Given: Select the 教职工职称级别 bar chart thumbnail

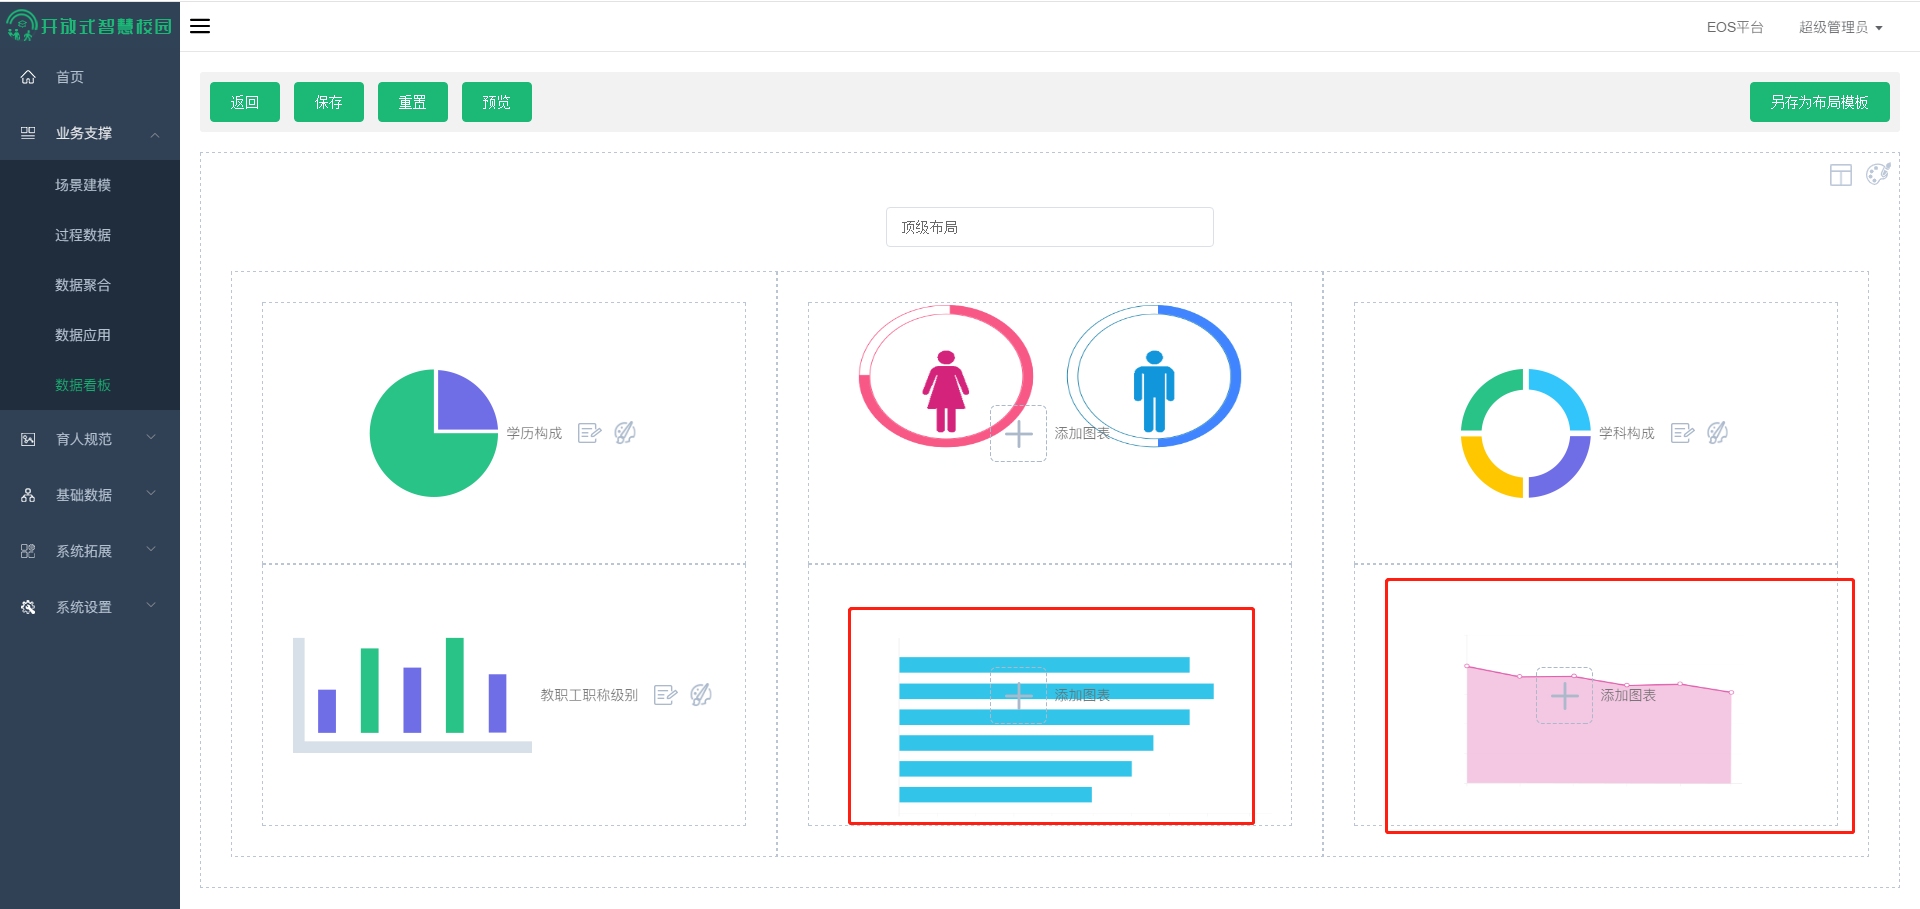Looking at the screenshot, I should pos(412,695).
